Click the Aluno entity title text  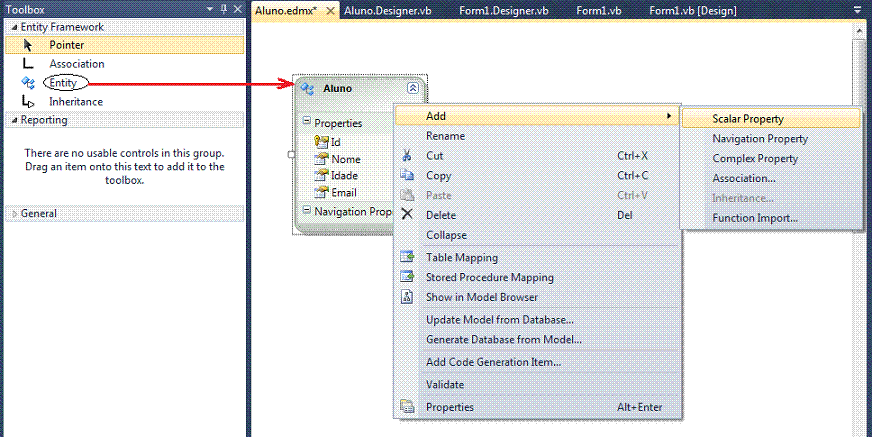coord(338,88)
